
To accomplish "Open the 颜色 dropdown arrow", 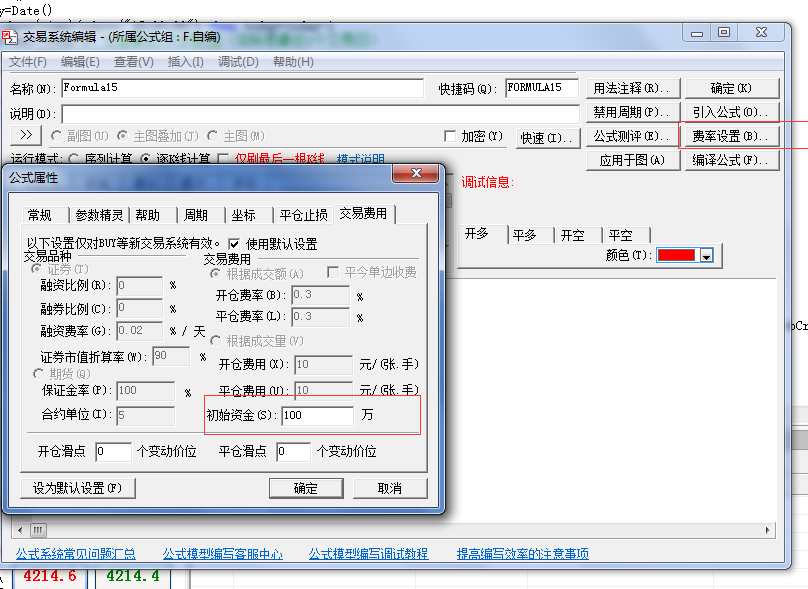I will point(707,256).
